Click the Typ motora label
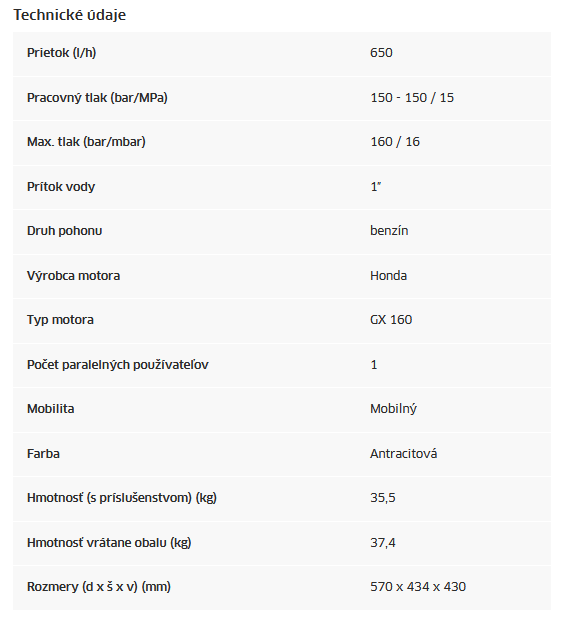This screenshot has width=561, height=628. coord(60,320)
